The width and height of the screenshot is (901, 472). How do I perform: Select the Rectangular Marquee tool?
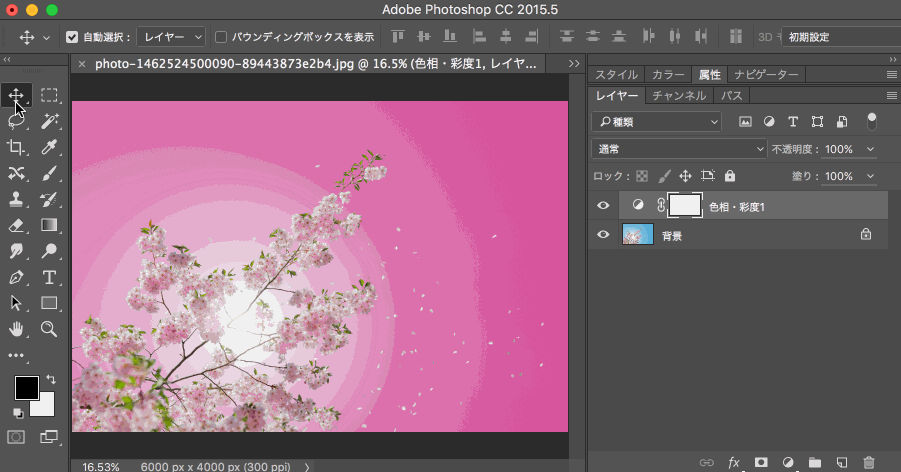pos(49,95)
